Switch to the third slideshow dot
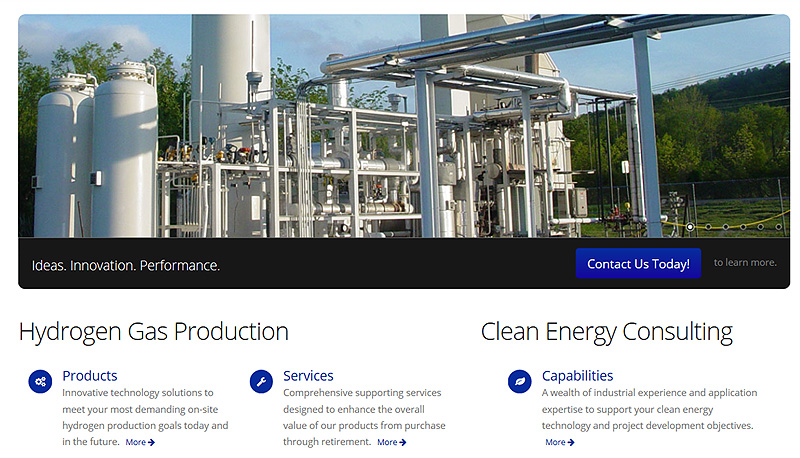The image size is (800, 458). [x=726, y=227]
